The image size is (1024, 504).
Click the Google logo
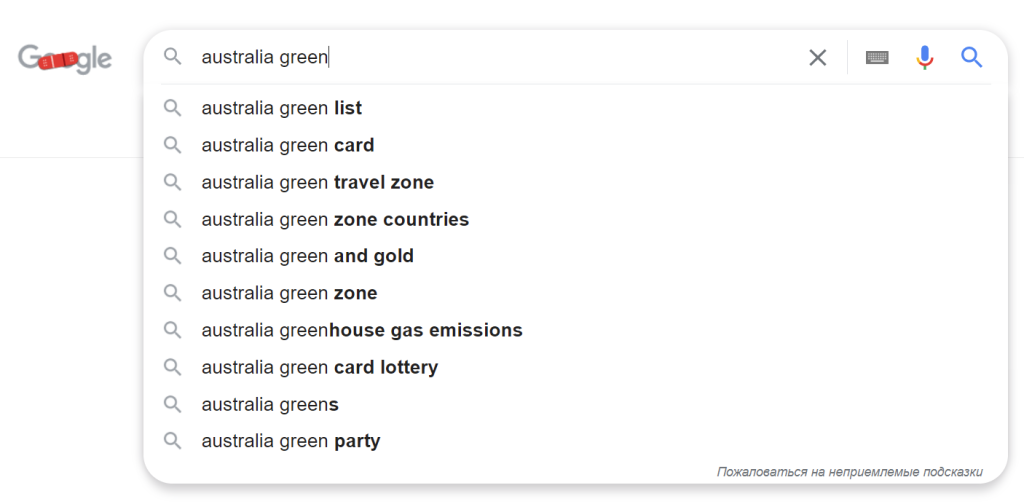(x=65, y=59)
